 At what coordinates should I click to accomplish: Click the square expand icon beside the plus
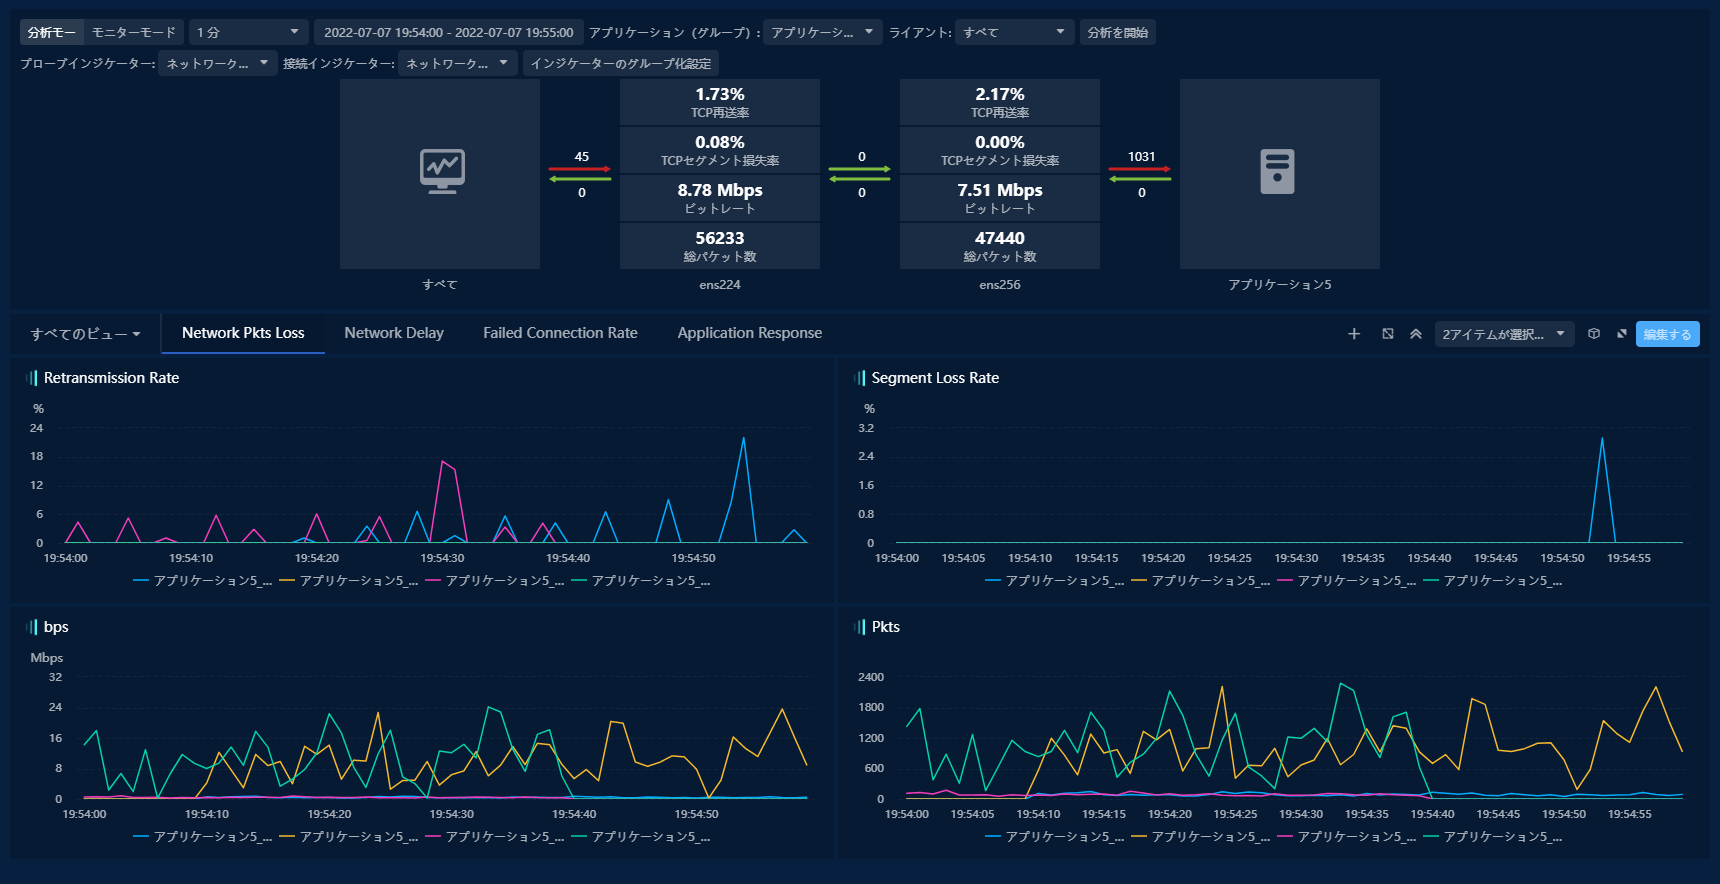coord(1388,334)
